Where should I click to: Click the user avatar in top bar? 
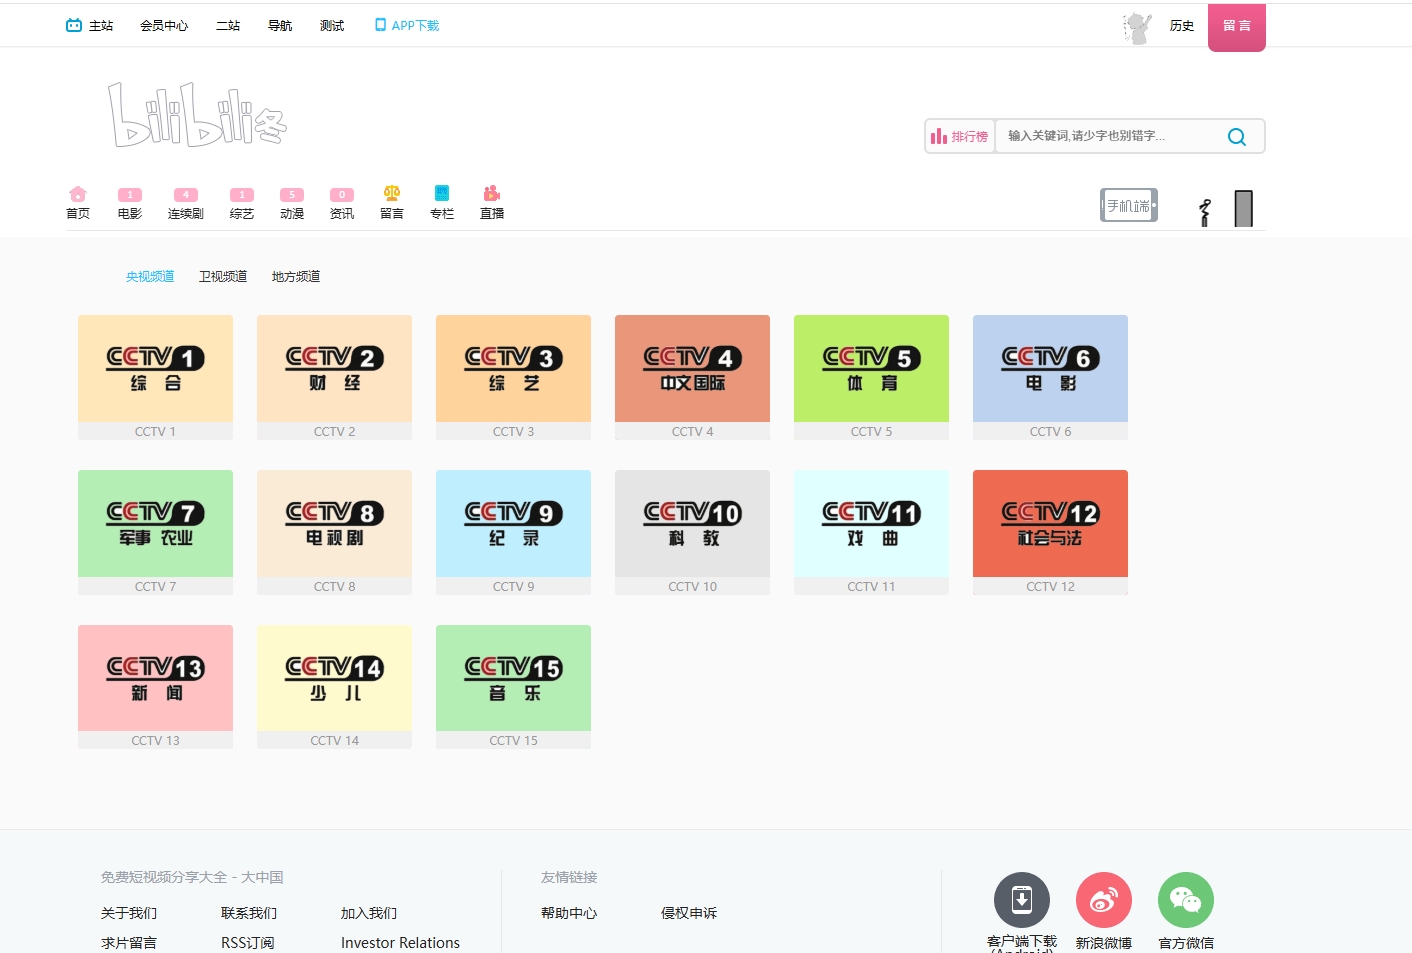1137,28
